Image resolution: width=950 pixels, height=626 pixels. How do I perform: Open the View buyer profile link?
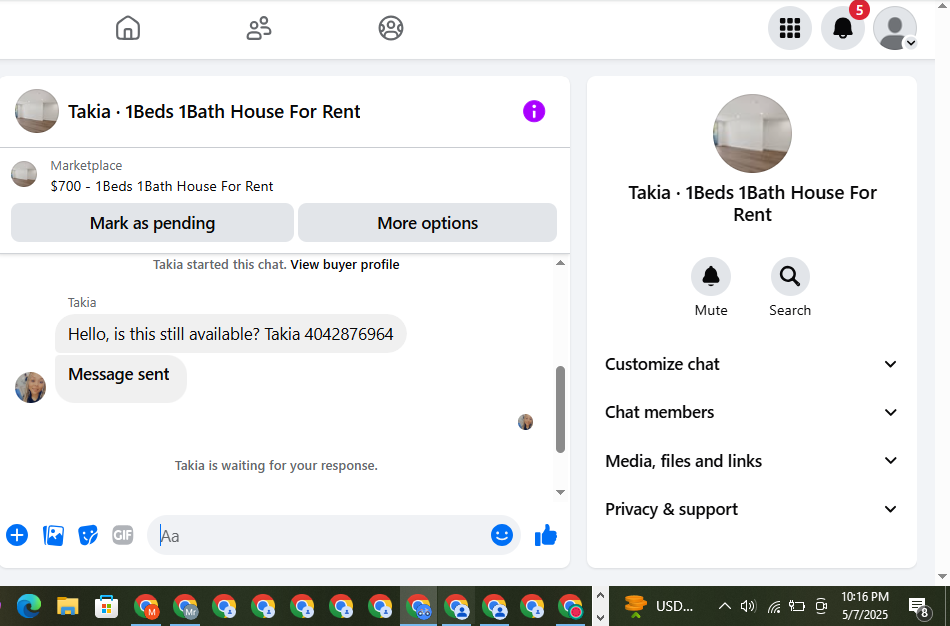pos(345,265)
